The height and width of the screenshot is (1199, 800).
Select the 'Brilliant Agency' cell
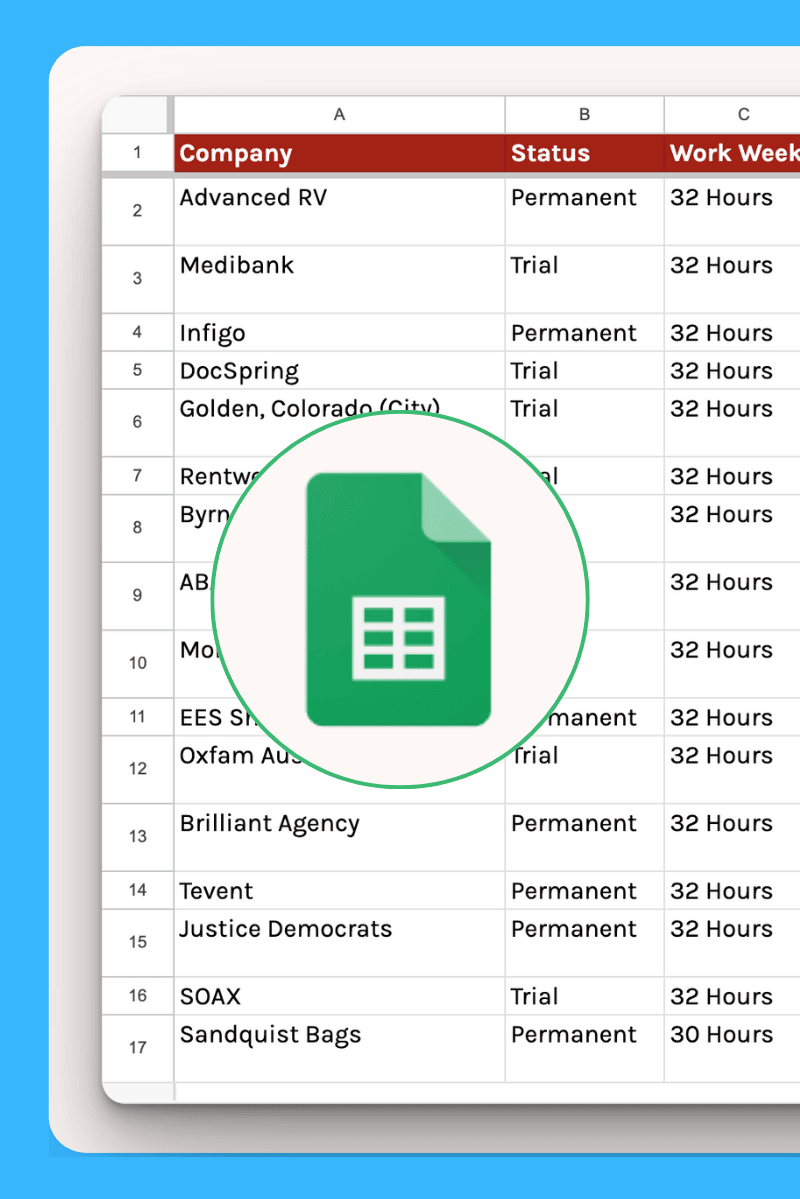tap(340, 837)
